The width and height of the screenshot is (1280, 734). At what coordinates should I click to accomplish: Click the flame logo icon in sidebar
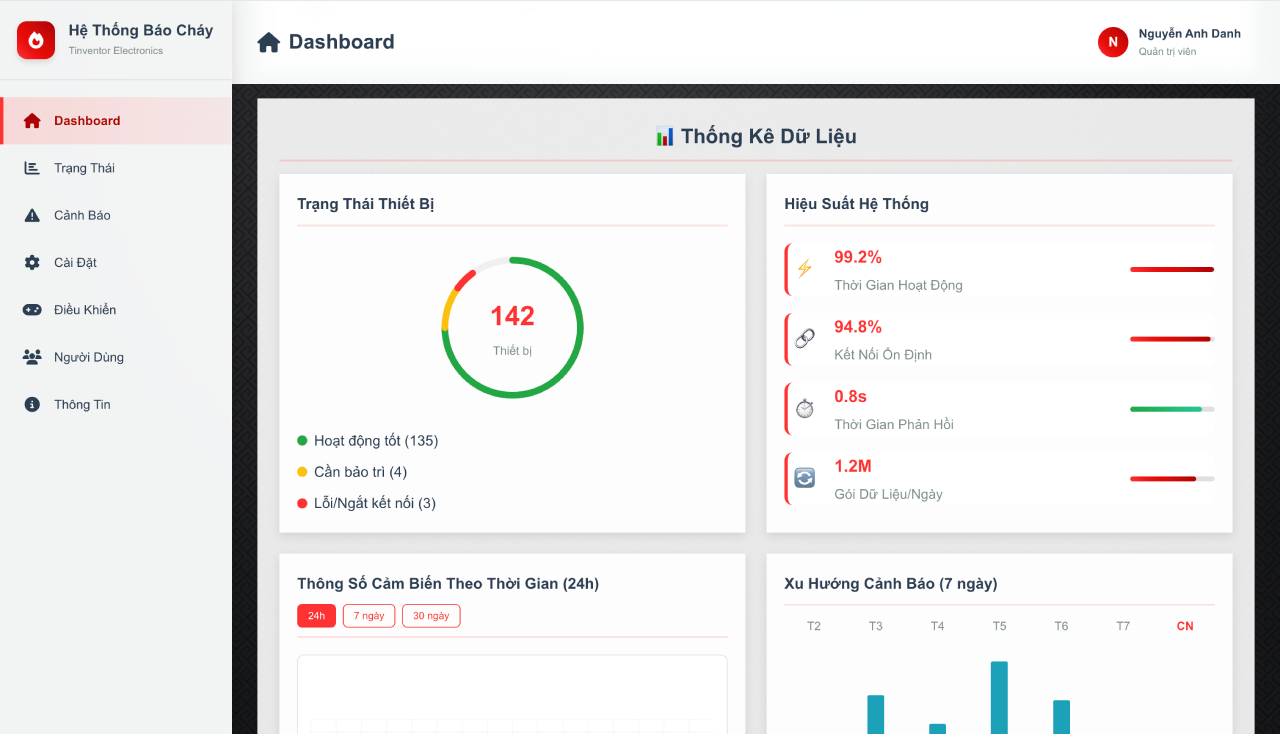36,40
